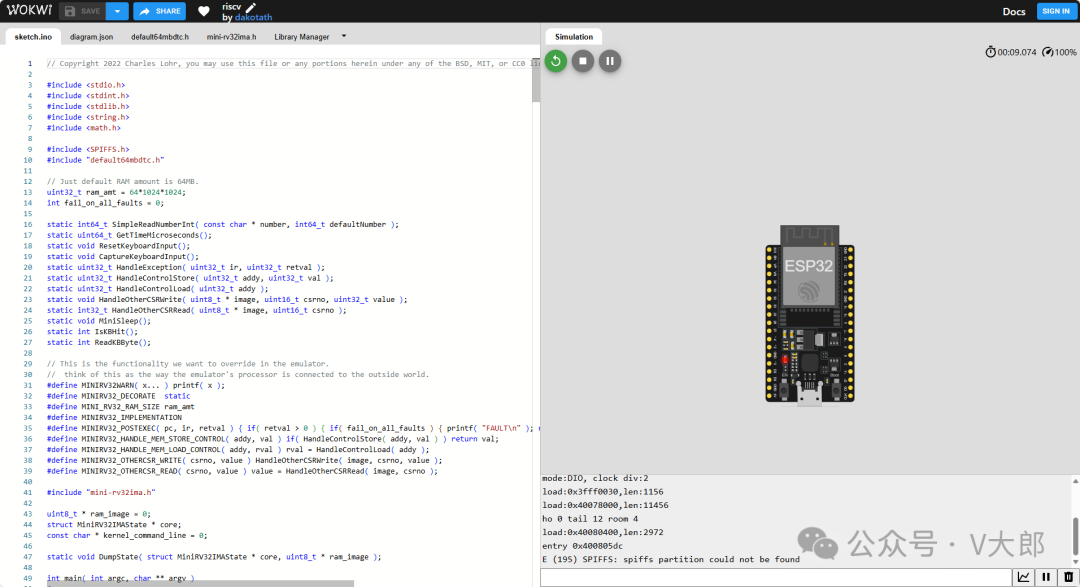
Task: Open the Docs link
Action: click(x=1013, y=11)
